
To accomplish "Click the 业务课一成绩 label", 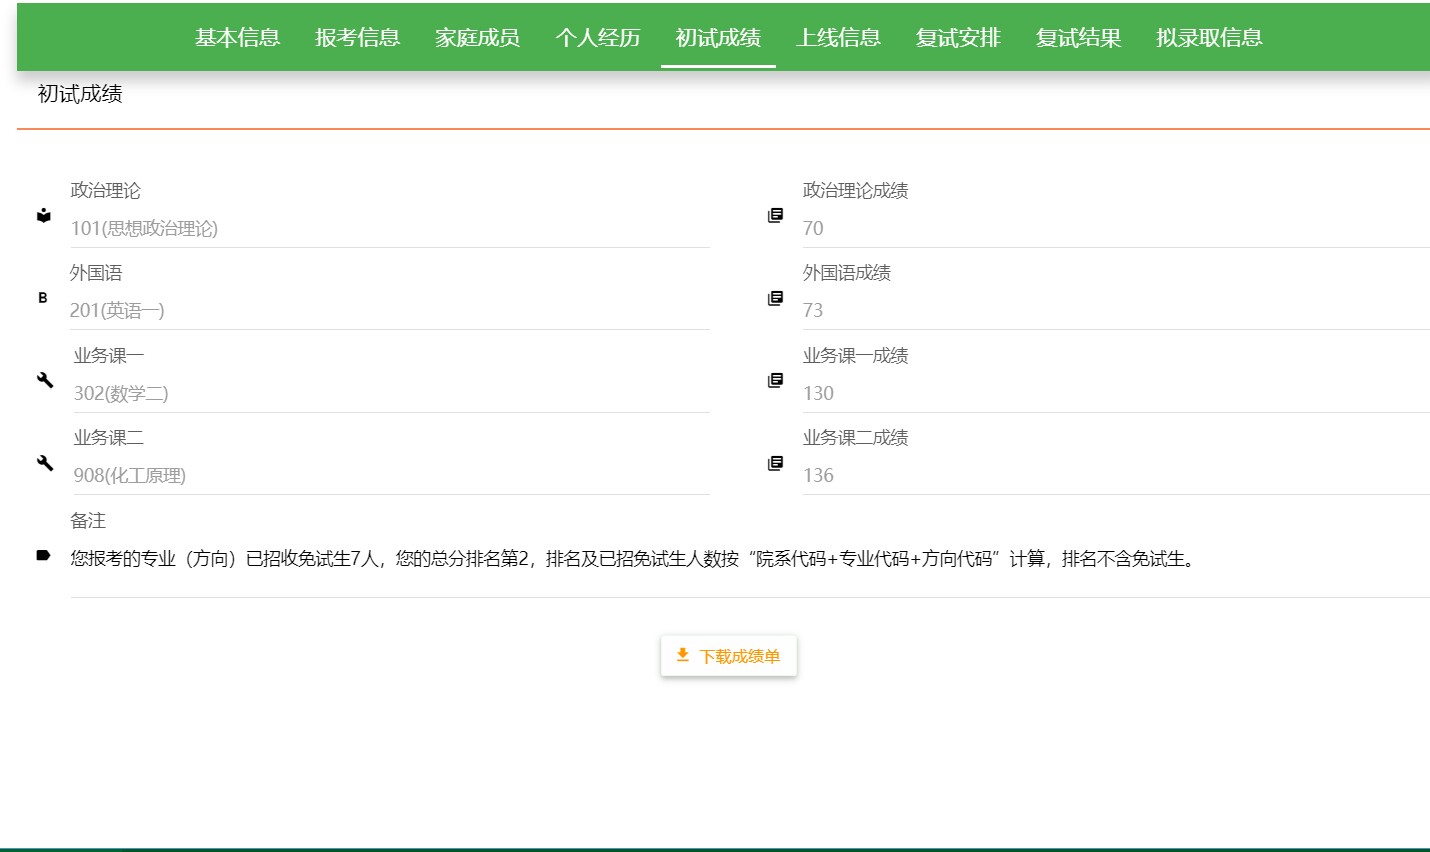I will click(855, 355).
